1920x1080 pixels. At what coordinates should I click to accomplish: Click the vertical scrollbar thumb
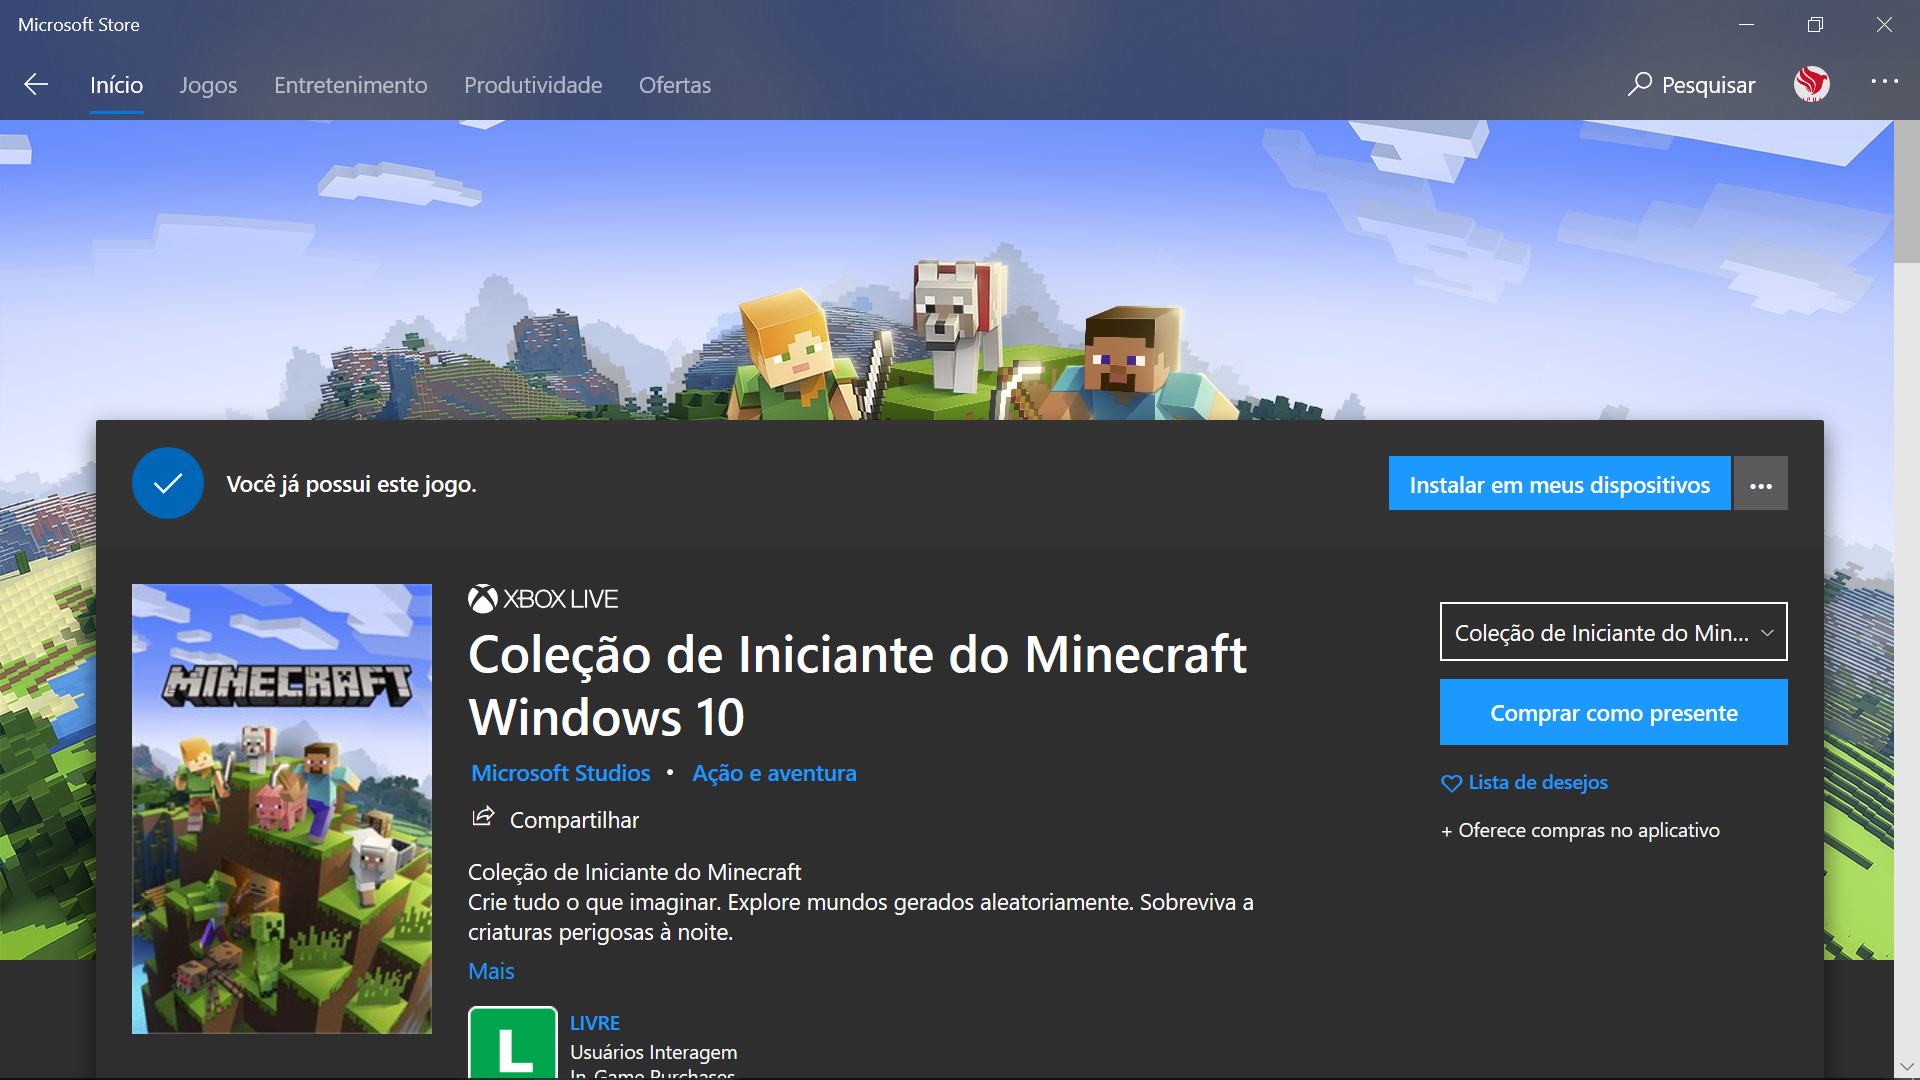(1906, 192)
